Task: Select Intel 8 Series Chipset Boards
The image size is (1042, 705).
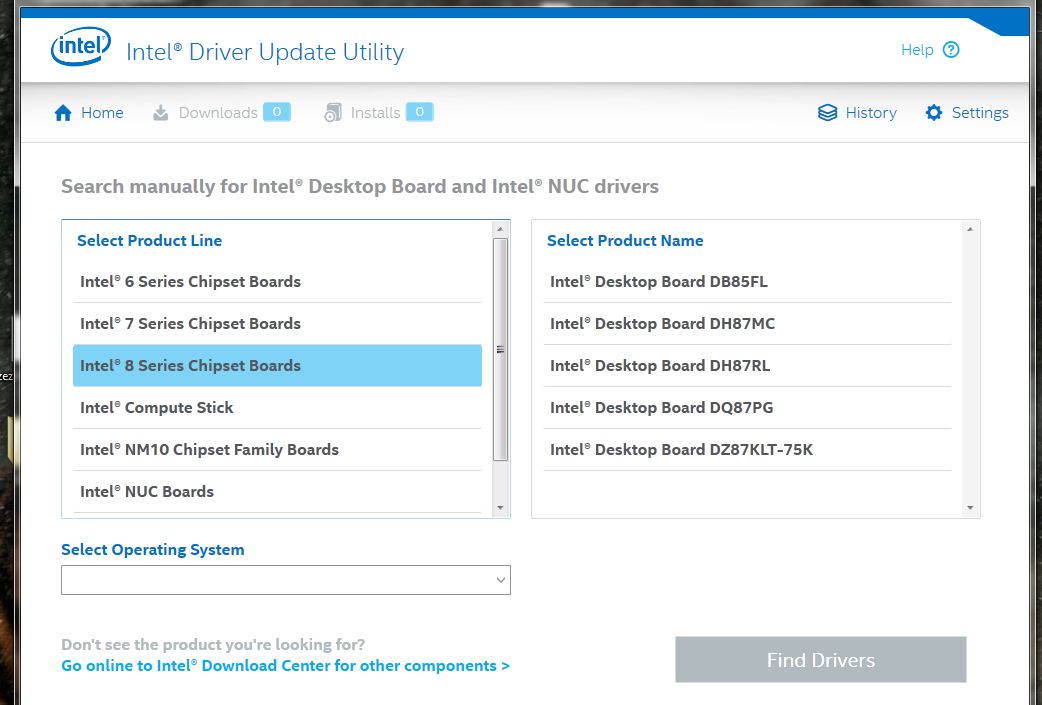Action: (x=277, y=365)
